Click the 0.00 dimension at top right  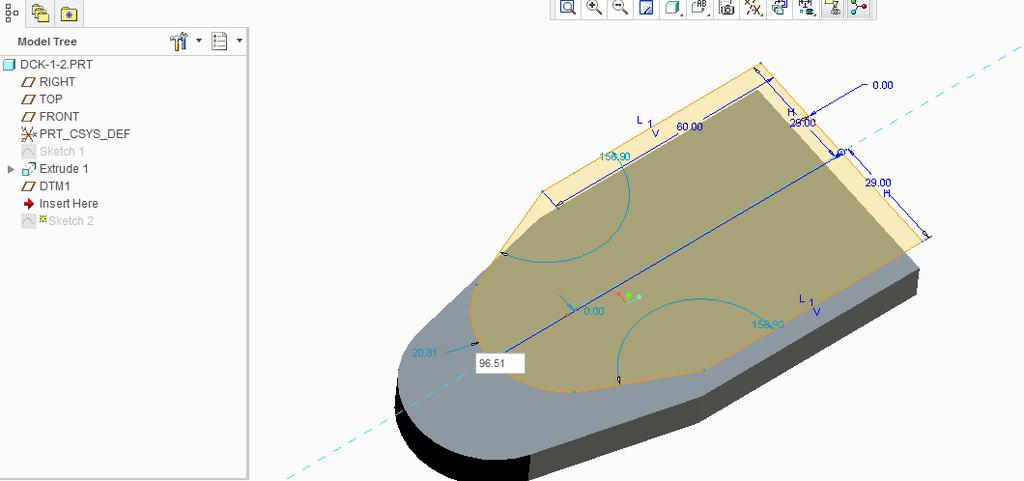pyautogui.click(x=882, y=85)
